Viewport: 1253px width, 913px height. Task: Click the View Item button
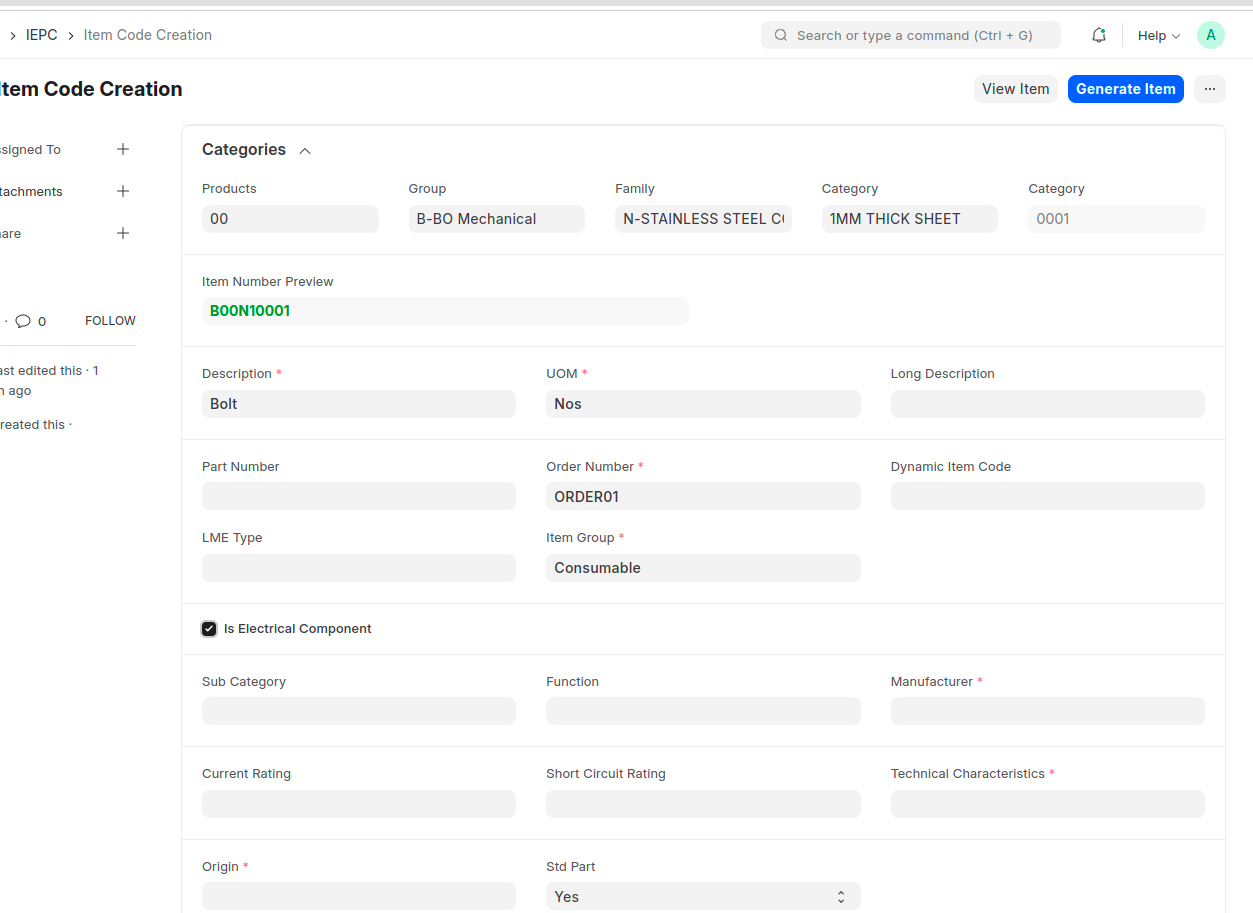(x=1015, y=89)
